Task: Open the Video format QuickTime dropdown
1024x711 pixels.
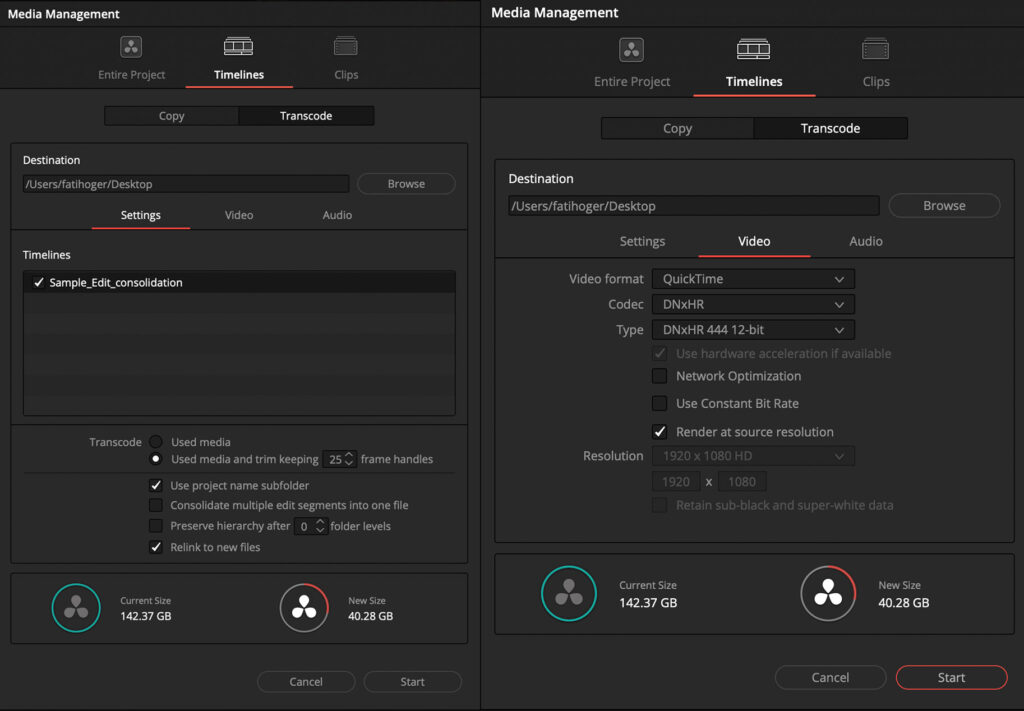Action: 753,279
